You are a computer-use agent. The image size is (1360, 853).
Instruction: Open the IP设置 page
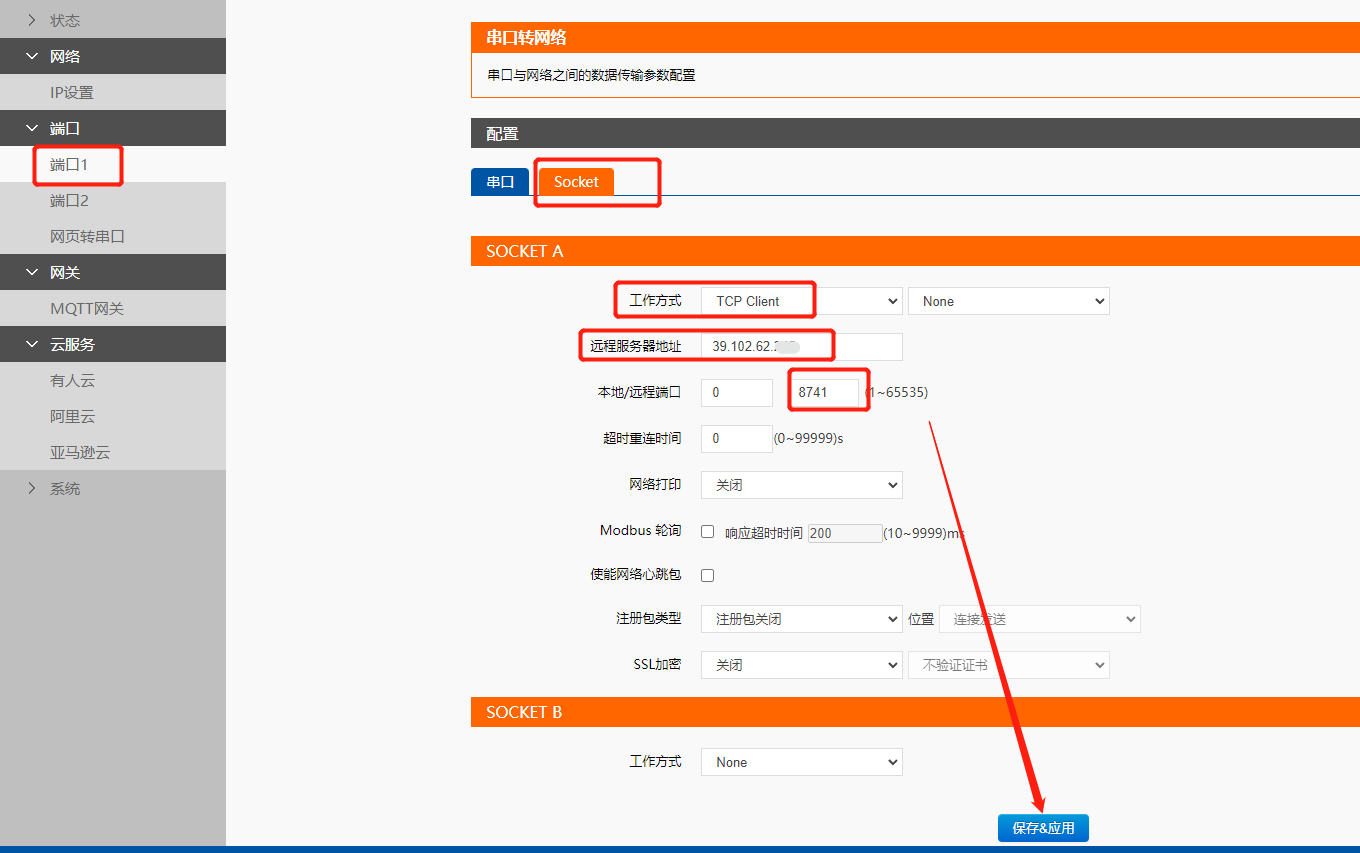pyautogui.click(x=72, y=93)
